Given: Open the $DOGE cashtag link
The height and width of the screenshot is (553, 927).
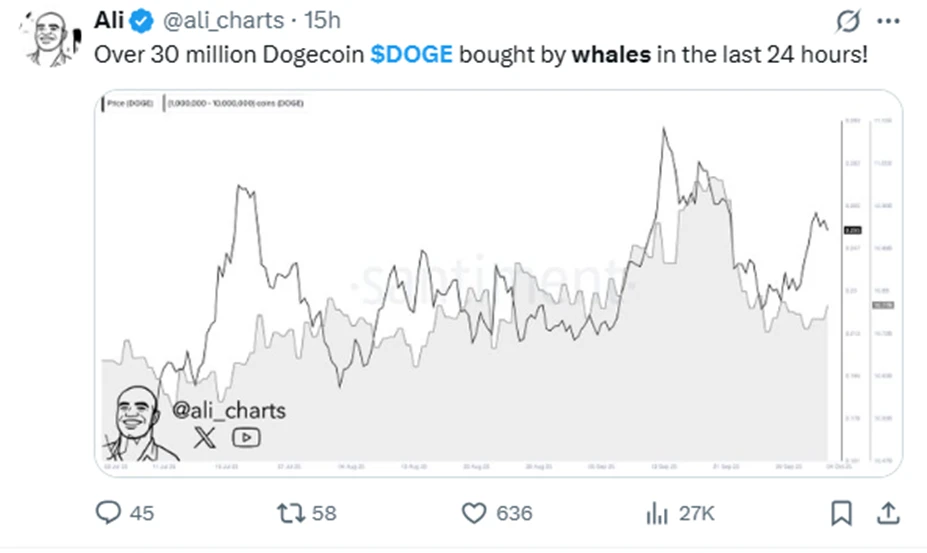Looking at the screenshot, I should point(411,53).
